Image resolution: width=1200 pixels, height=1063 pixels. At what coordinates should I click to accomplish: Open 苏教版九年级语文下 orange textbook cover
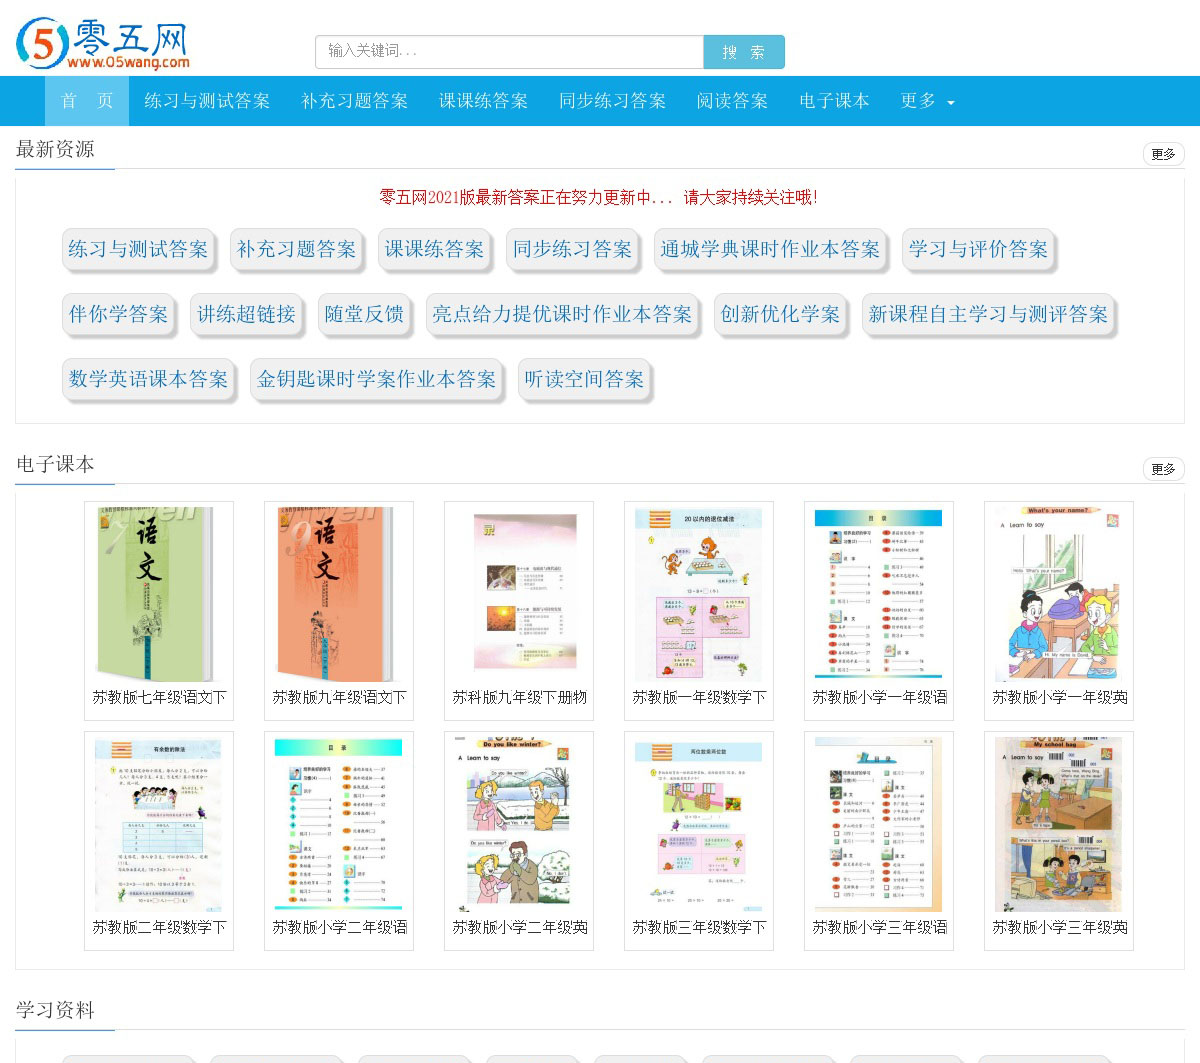point(339,596)
